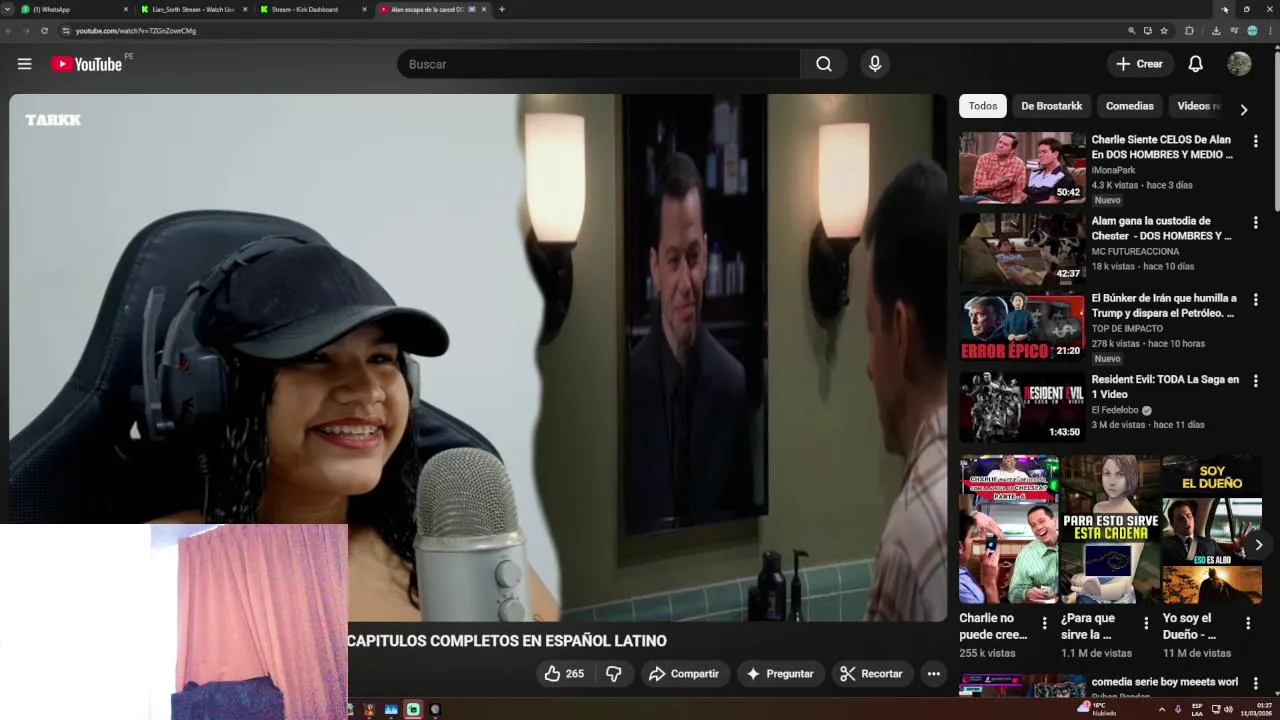Viewport: 1280px width, 720px height.
Task: Click the search magnifier button
Action: click(823, 64)
